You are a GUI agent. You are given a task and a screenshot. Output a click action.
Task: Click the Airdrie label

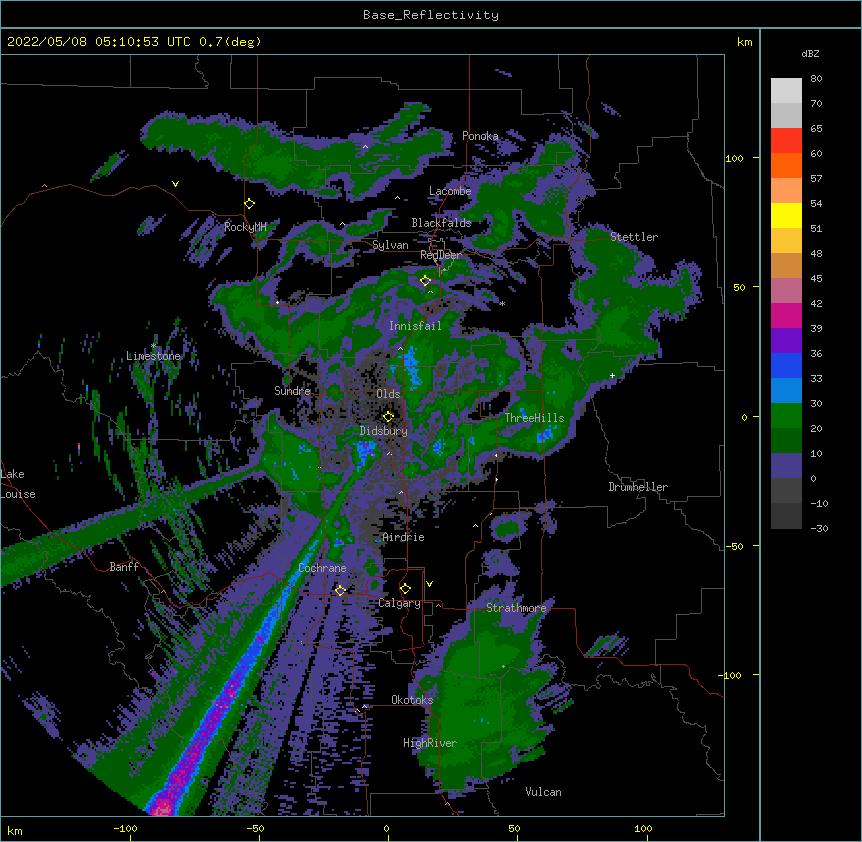click(x=403, y=537)
